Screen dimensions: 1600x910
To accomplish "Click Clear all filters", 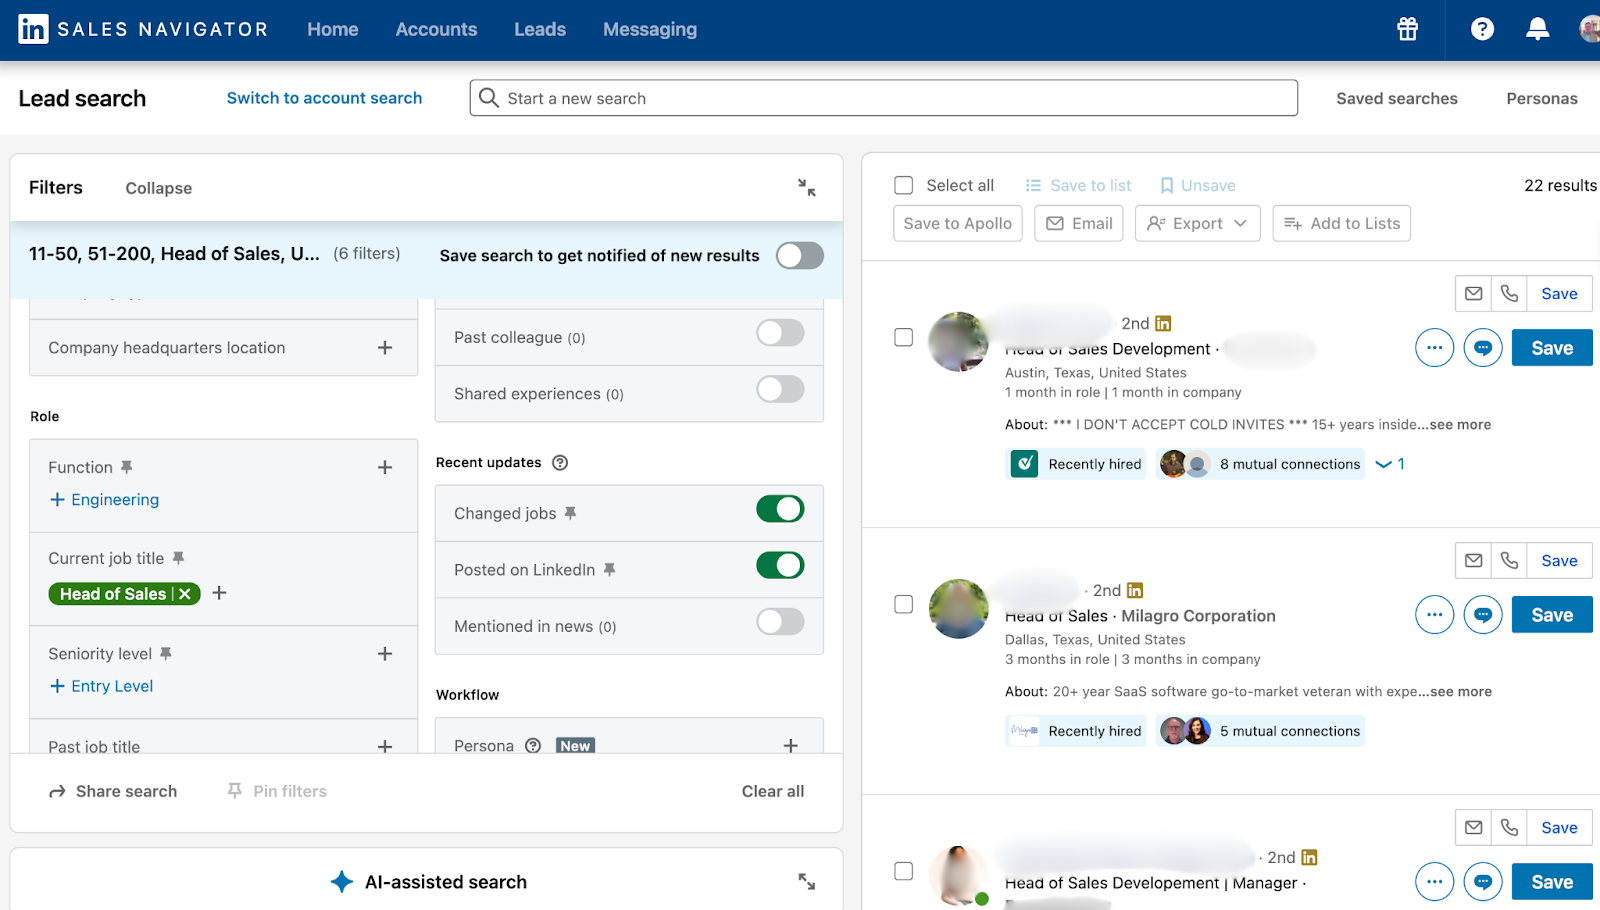I will tap(773, 791).
